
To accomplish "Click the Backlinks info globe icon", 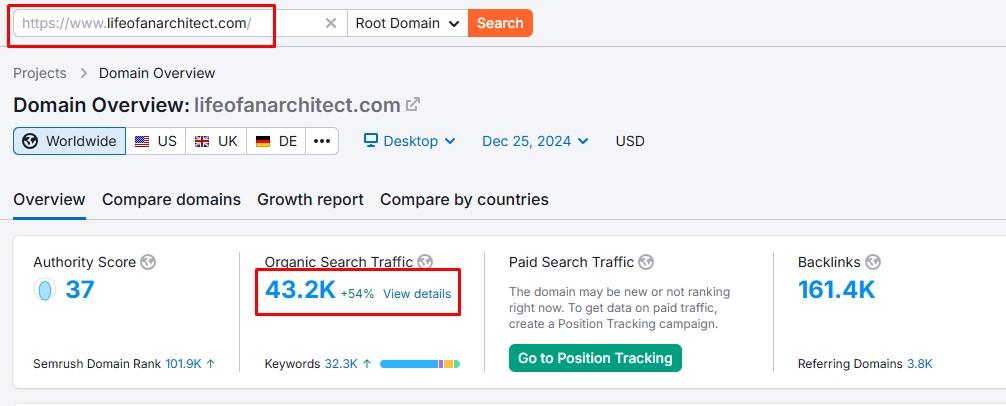I will [872, 262].
